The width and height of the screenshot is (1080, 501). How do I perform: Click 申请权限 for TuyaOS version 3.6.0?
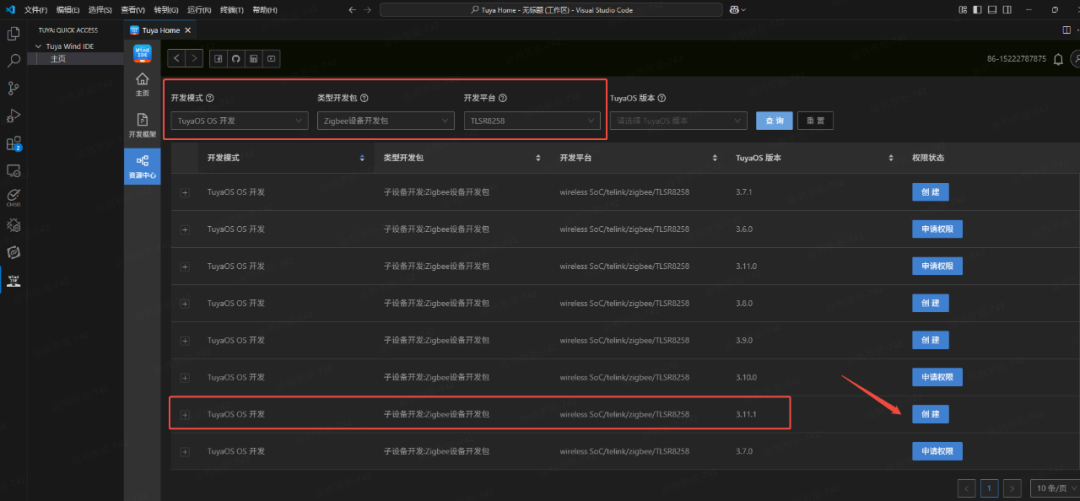coord(937,229)
